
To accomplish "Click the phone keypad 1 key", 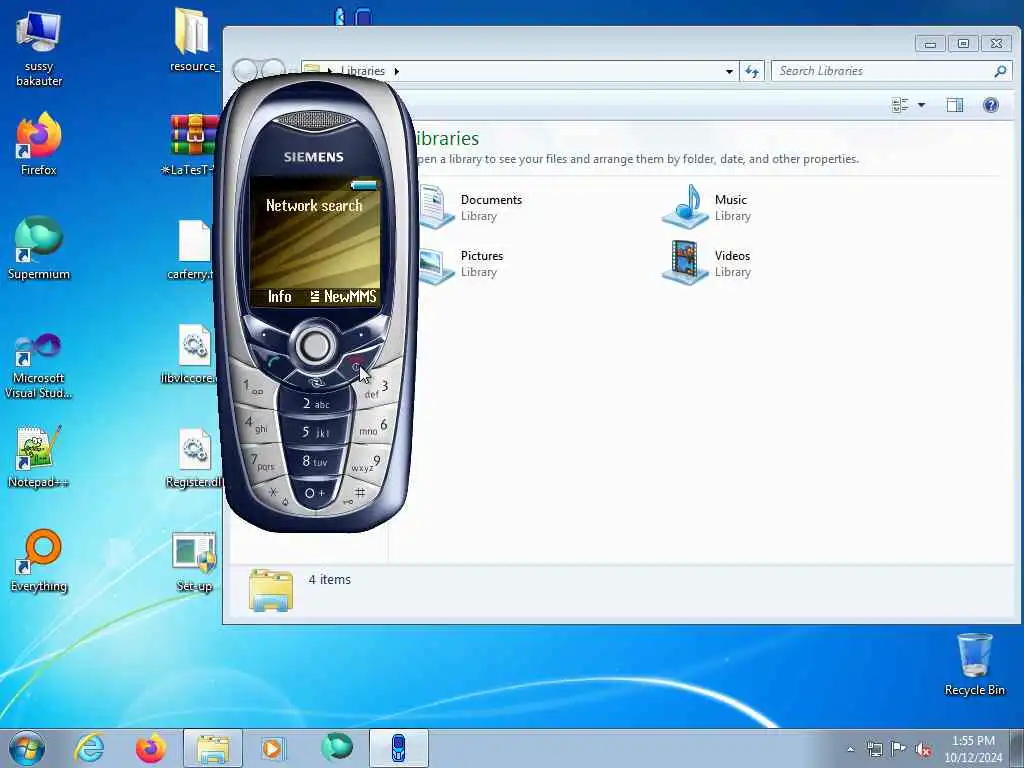I will pyautogui.click(x=253, y=389).
